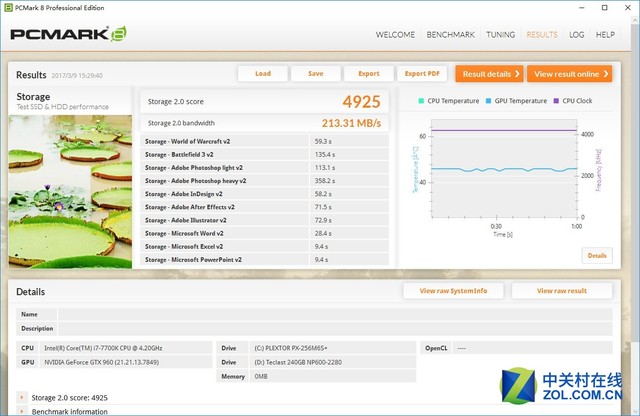
Task: Click View result online button
Action: (x=569, y=74)
